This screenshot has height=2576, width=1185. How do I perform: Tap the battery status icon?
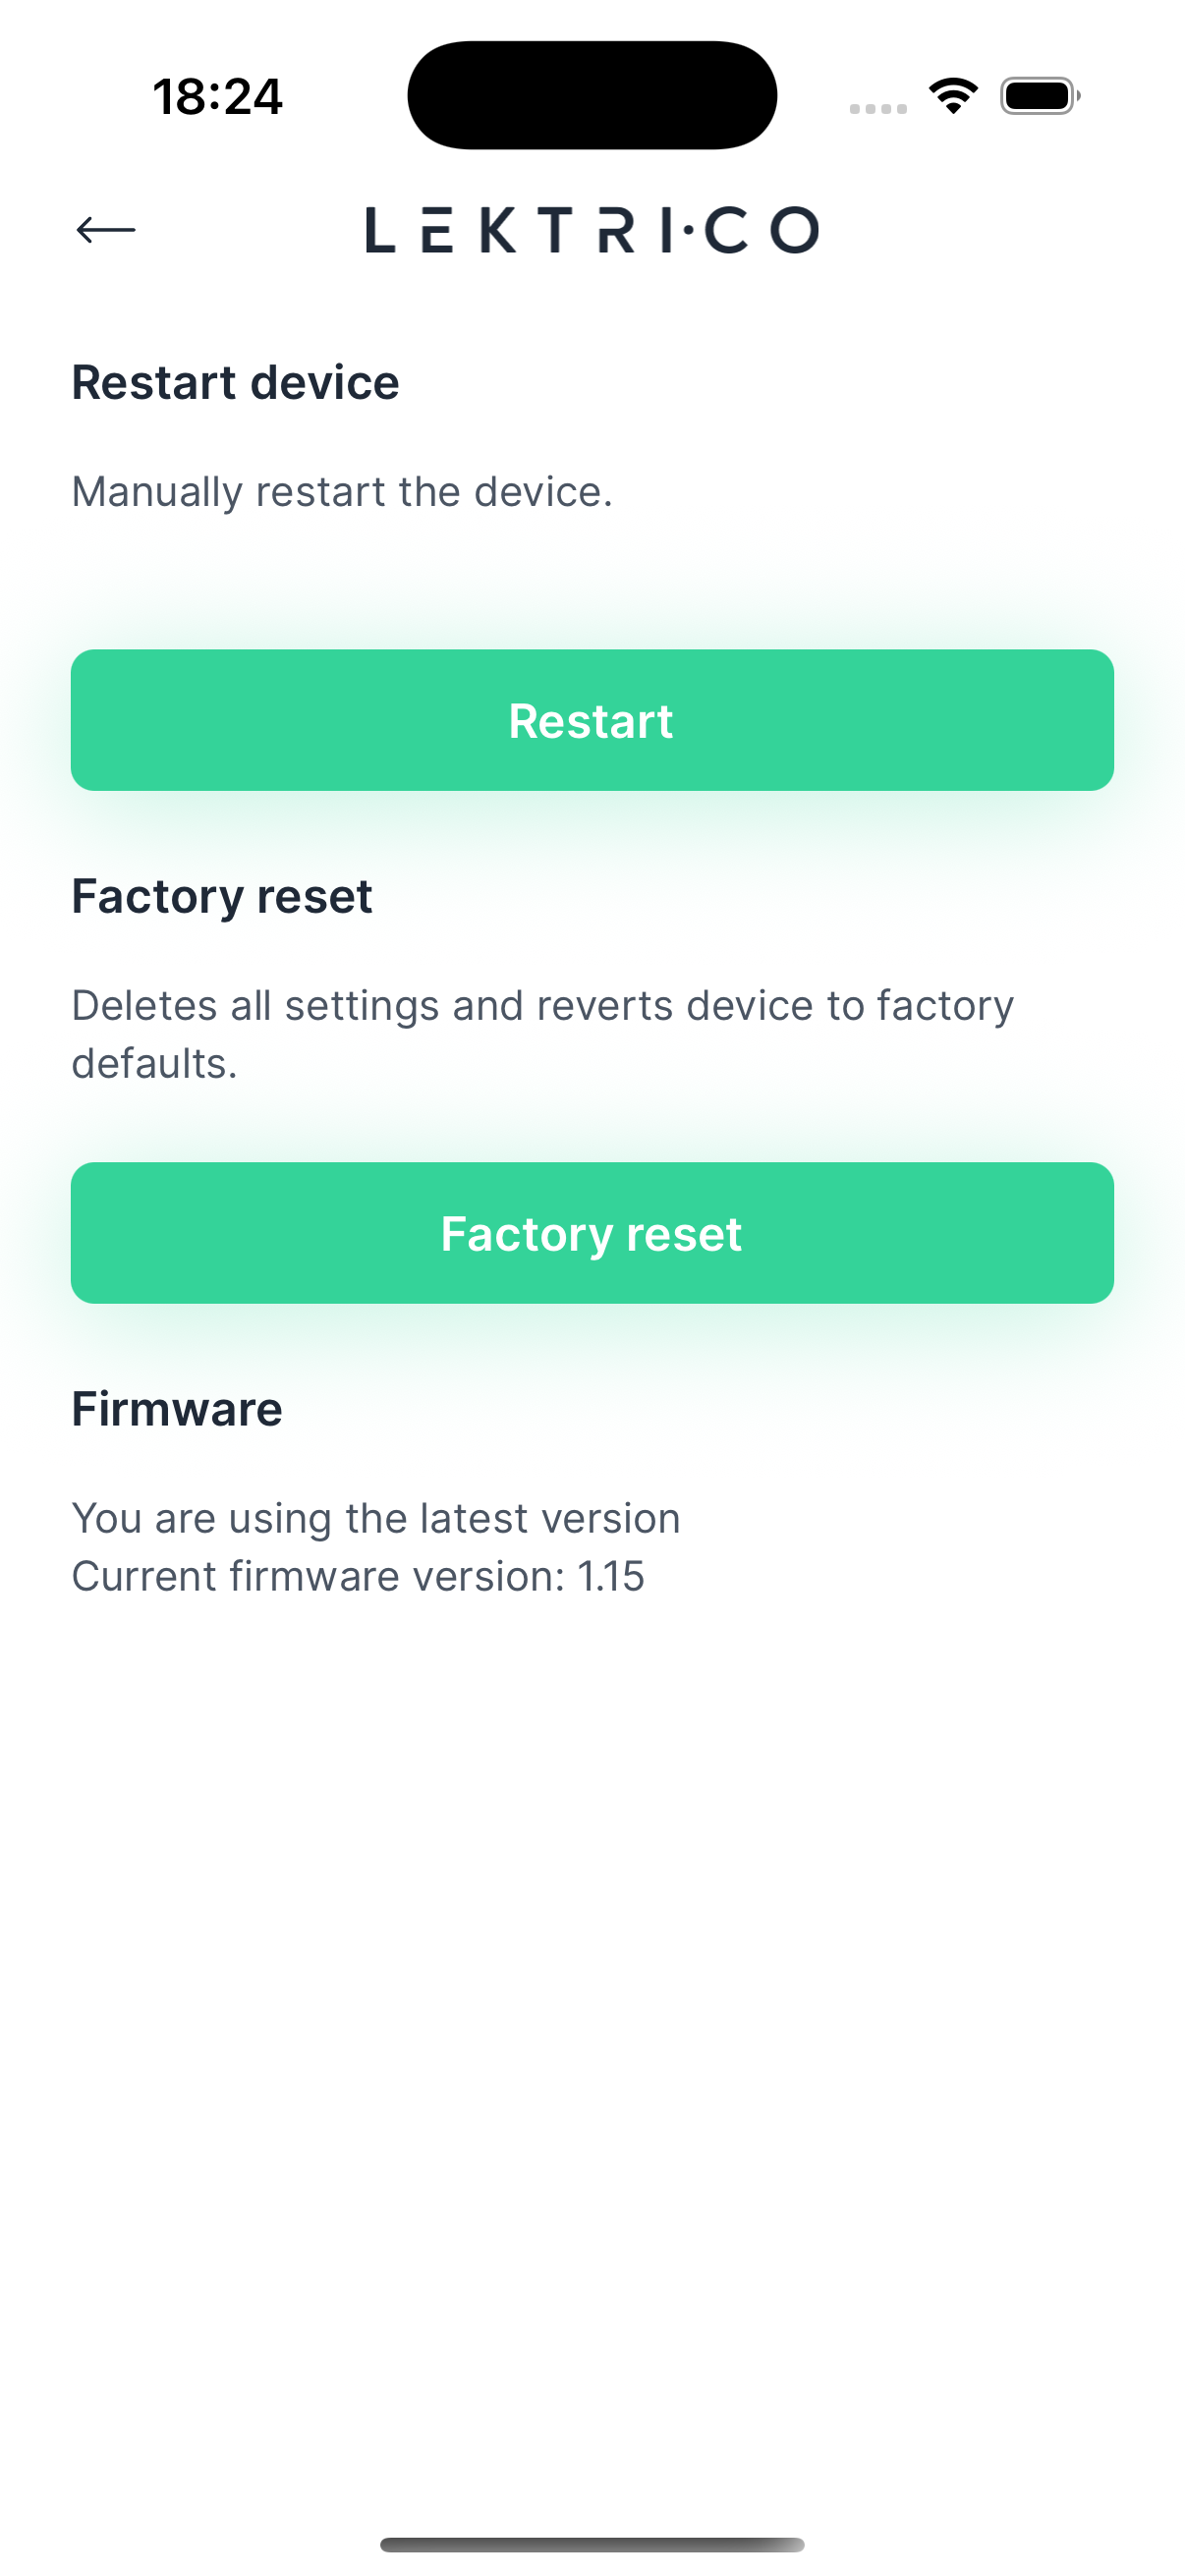click(1039, 96)
